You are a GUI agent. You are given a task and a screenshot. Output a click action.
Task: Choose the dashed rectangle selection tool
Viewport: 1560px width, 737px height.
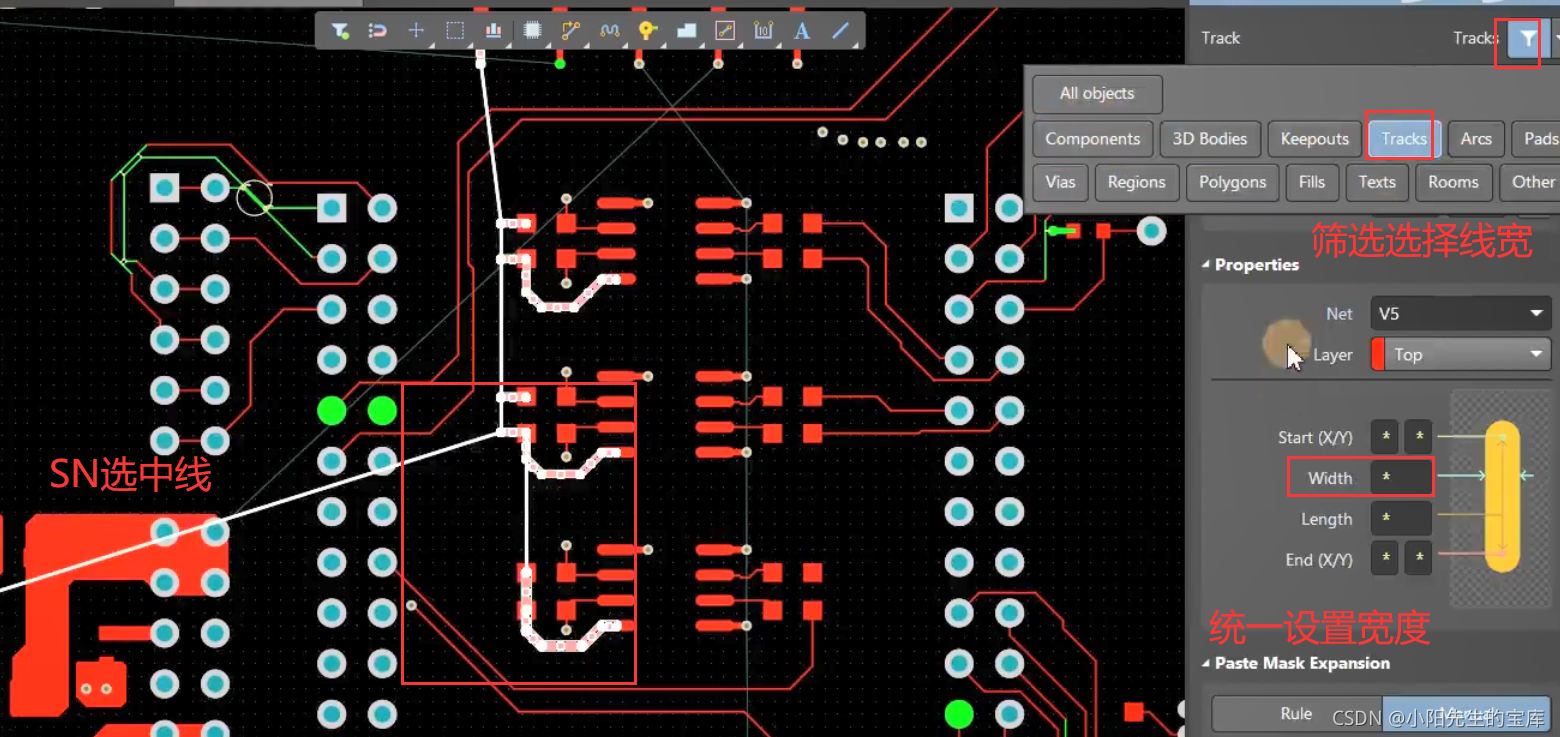455,30
